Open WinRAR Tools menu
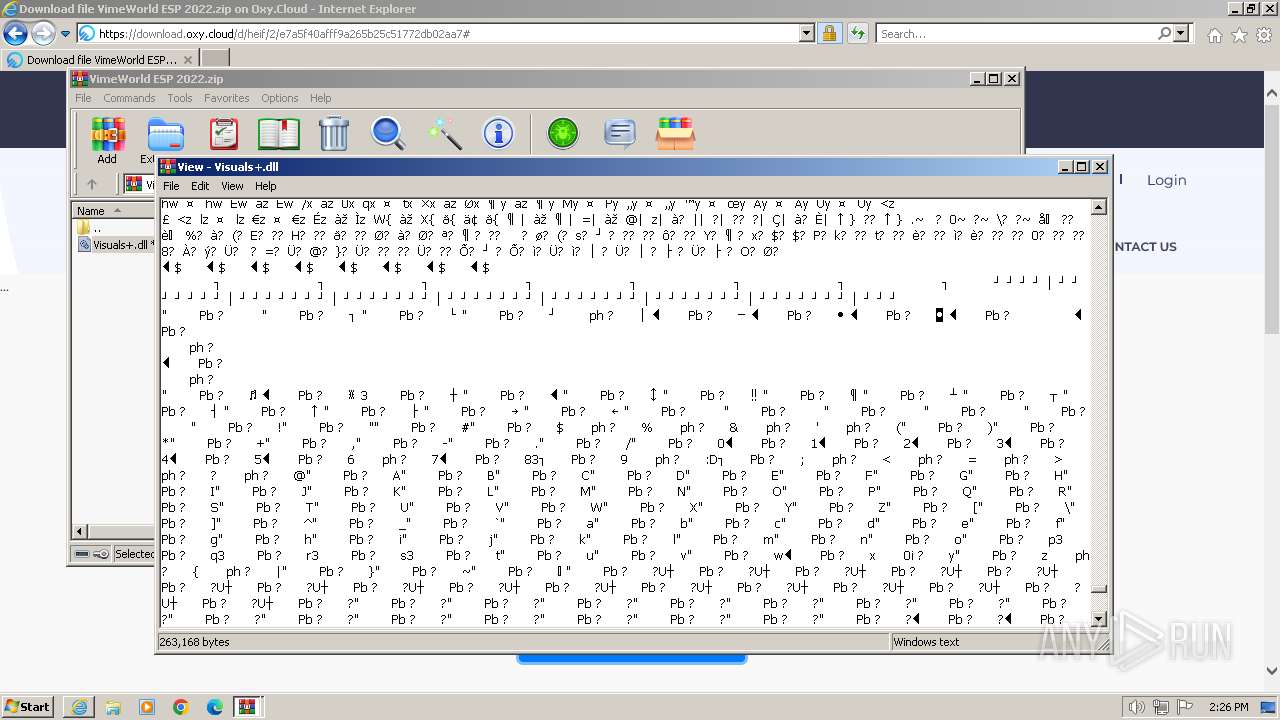 (180, 98)
